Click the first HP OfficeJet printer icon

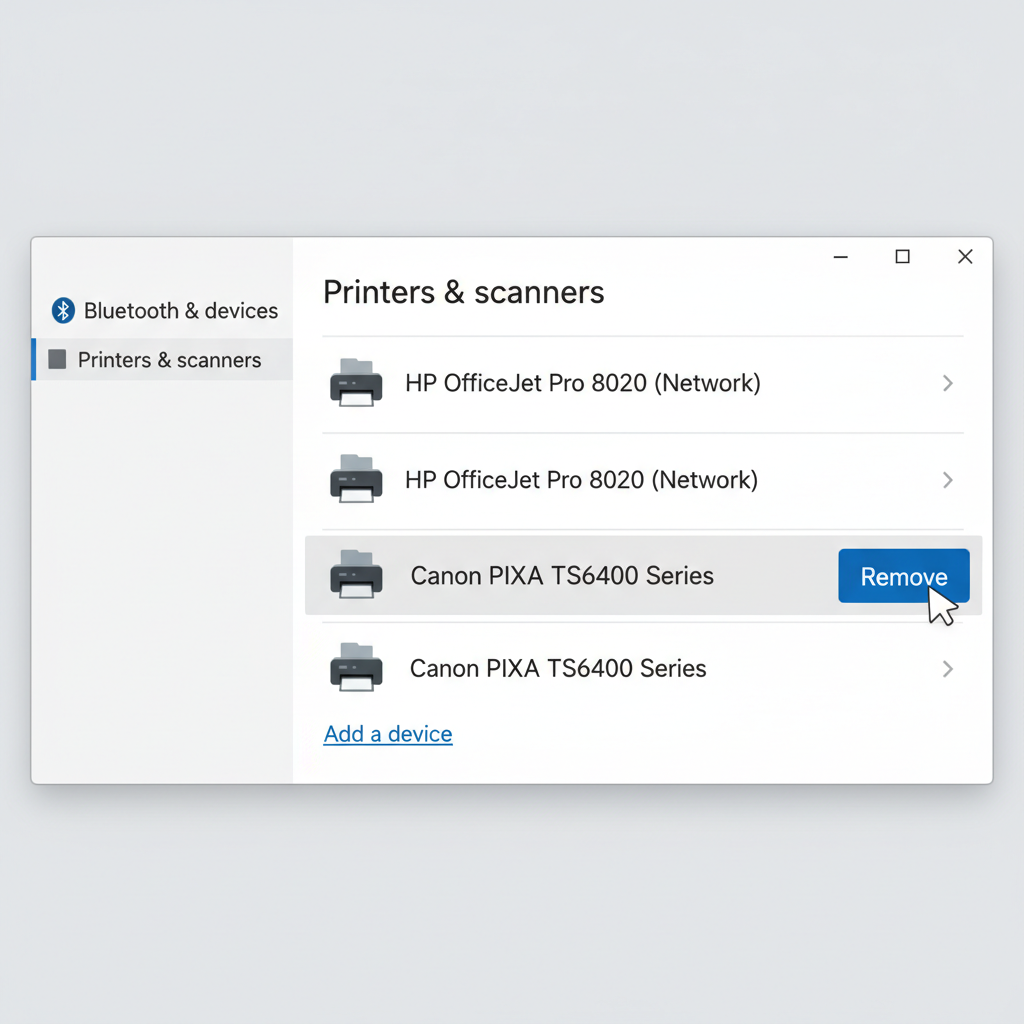click(x=356, y=383)
